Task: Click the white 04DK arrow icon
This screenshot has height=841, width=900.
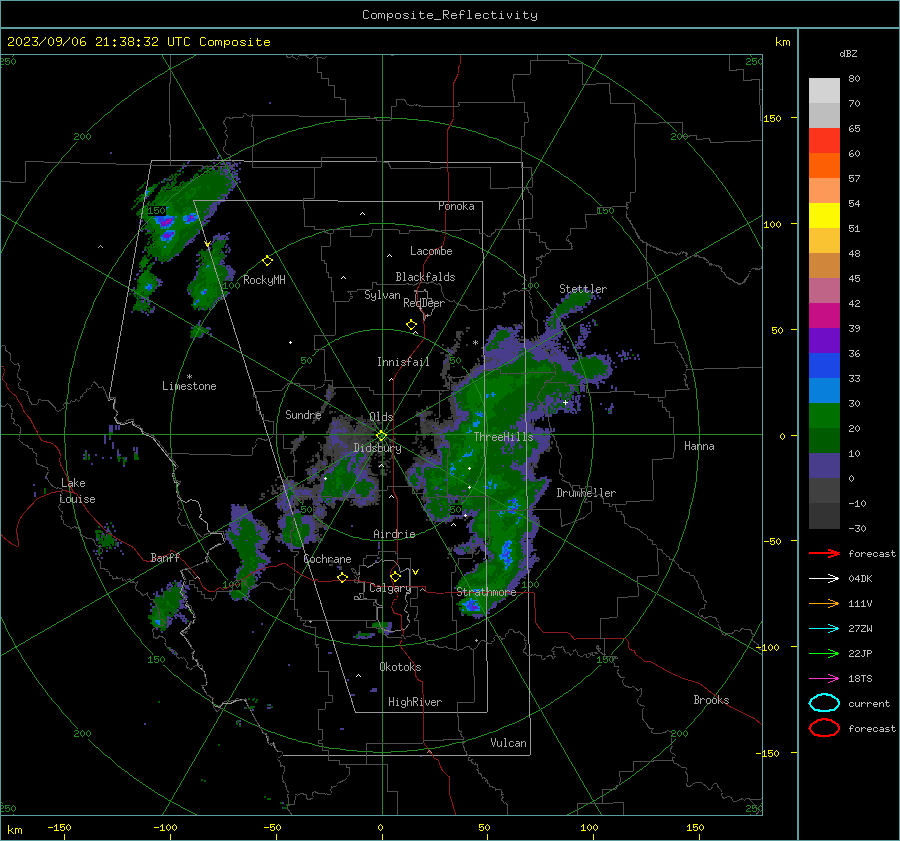Action: click(x=824, y=579)
